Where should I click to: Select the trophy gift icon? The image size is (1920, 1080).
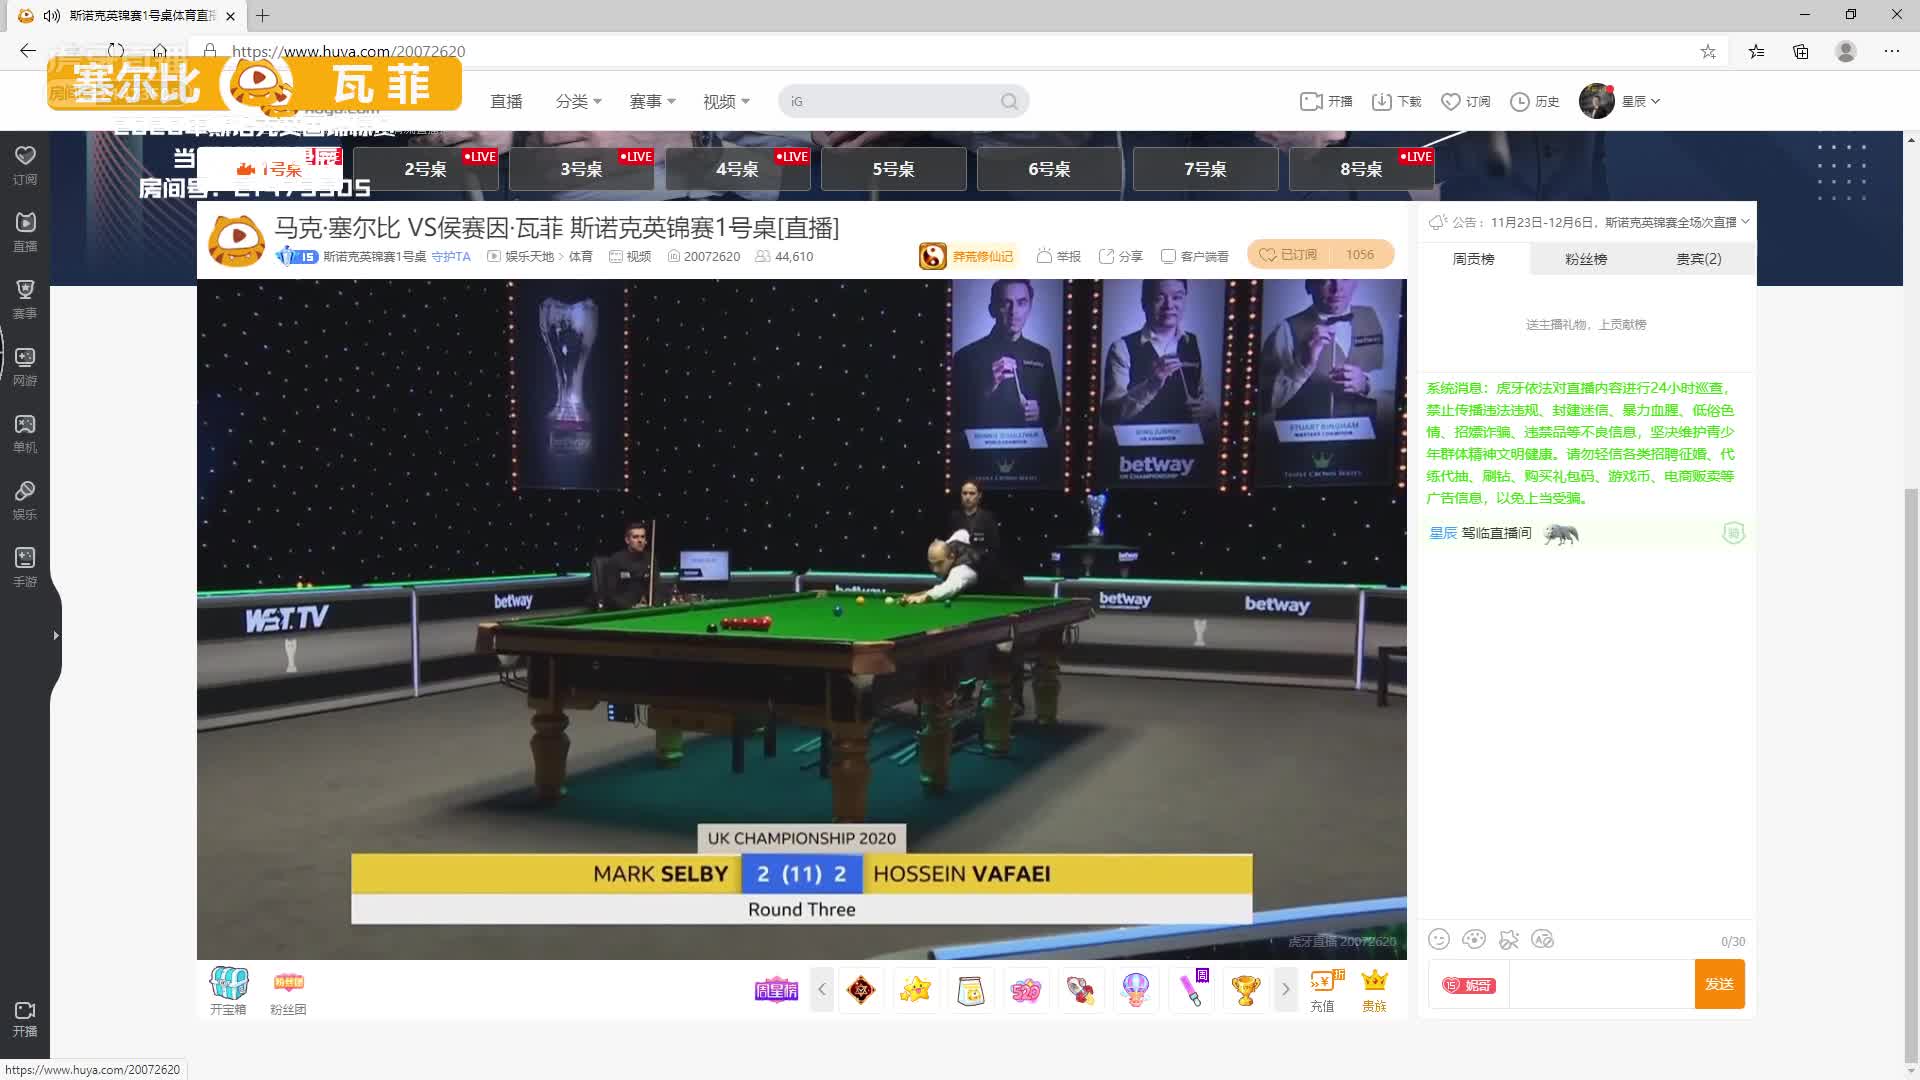(1245, 989)
